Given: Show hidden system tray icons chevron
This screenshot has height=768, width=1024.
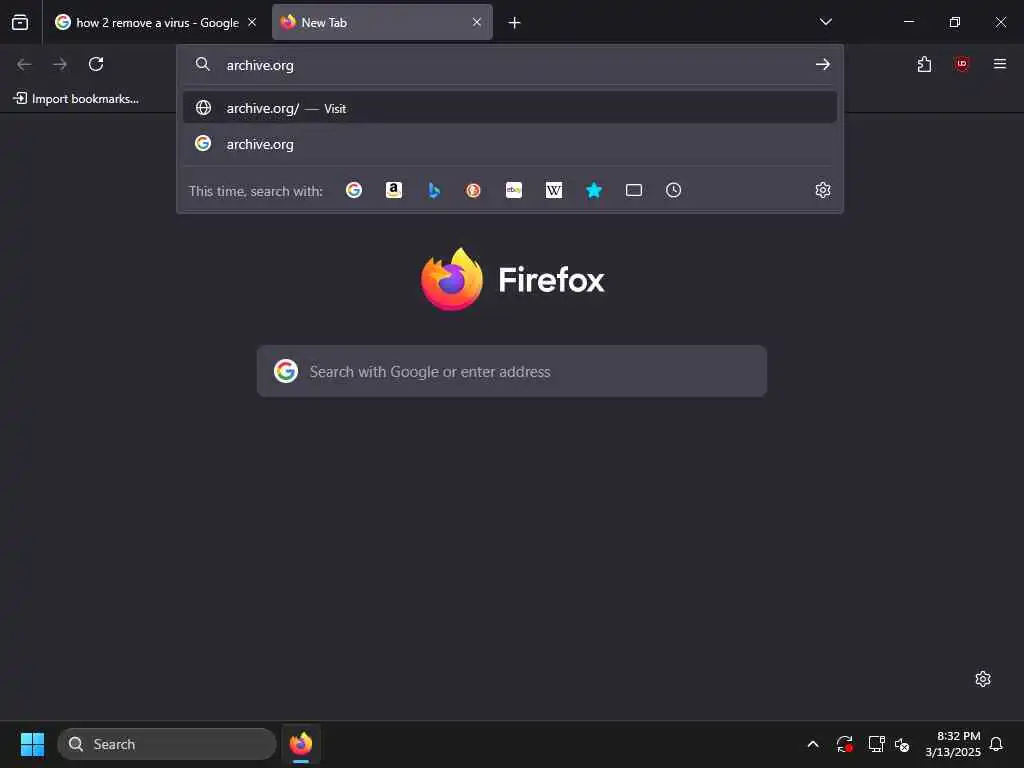Looking at the screenshot, I should 813,744.
